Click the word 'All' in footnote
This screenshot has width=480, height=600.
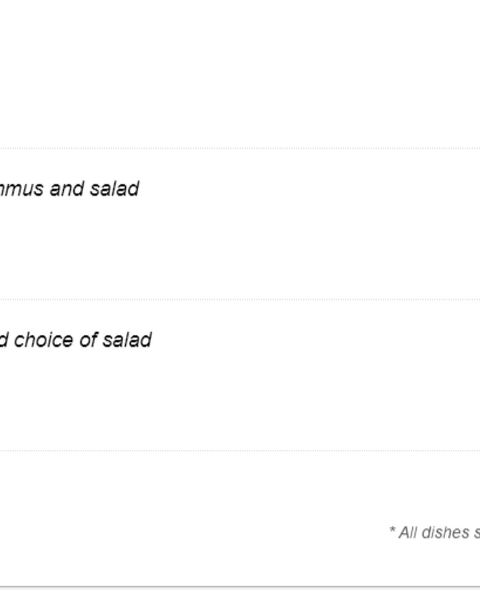408,532
